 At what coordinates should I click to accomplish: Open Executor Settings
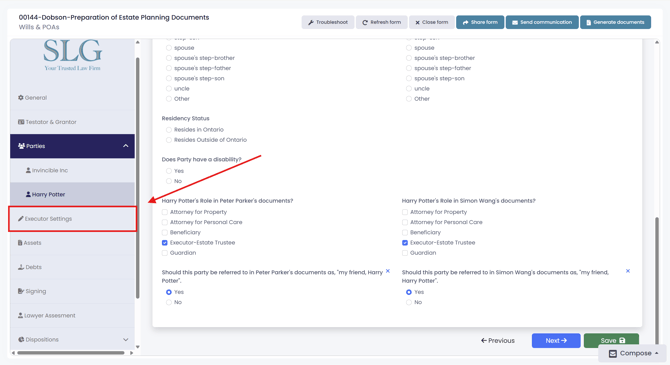[72, 219]
